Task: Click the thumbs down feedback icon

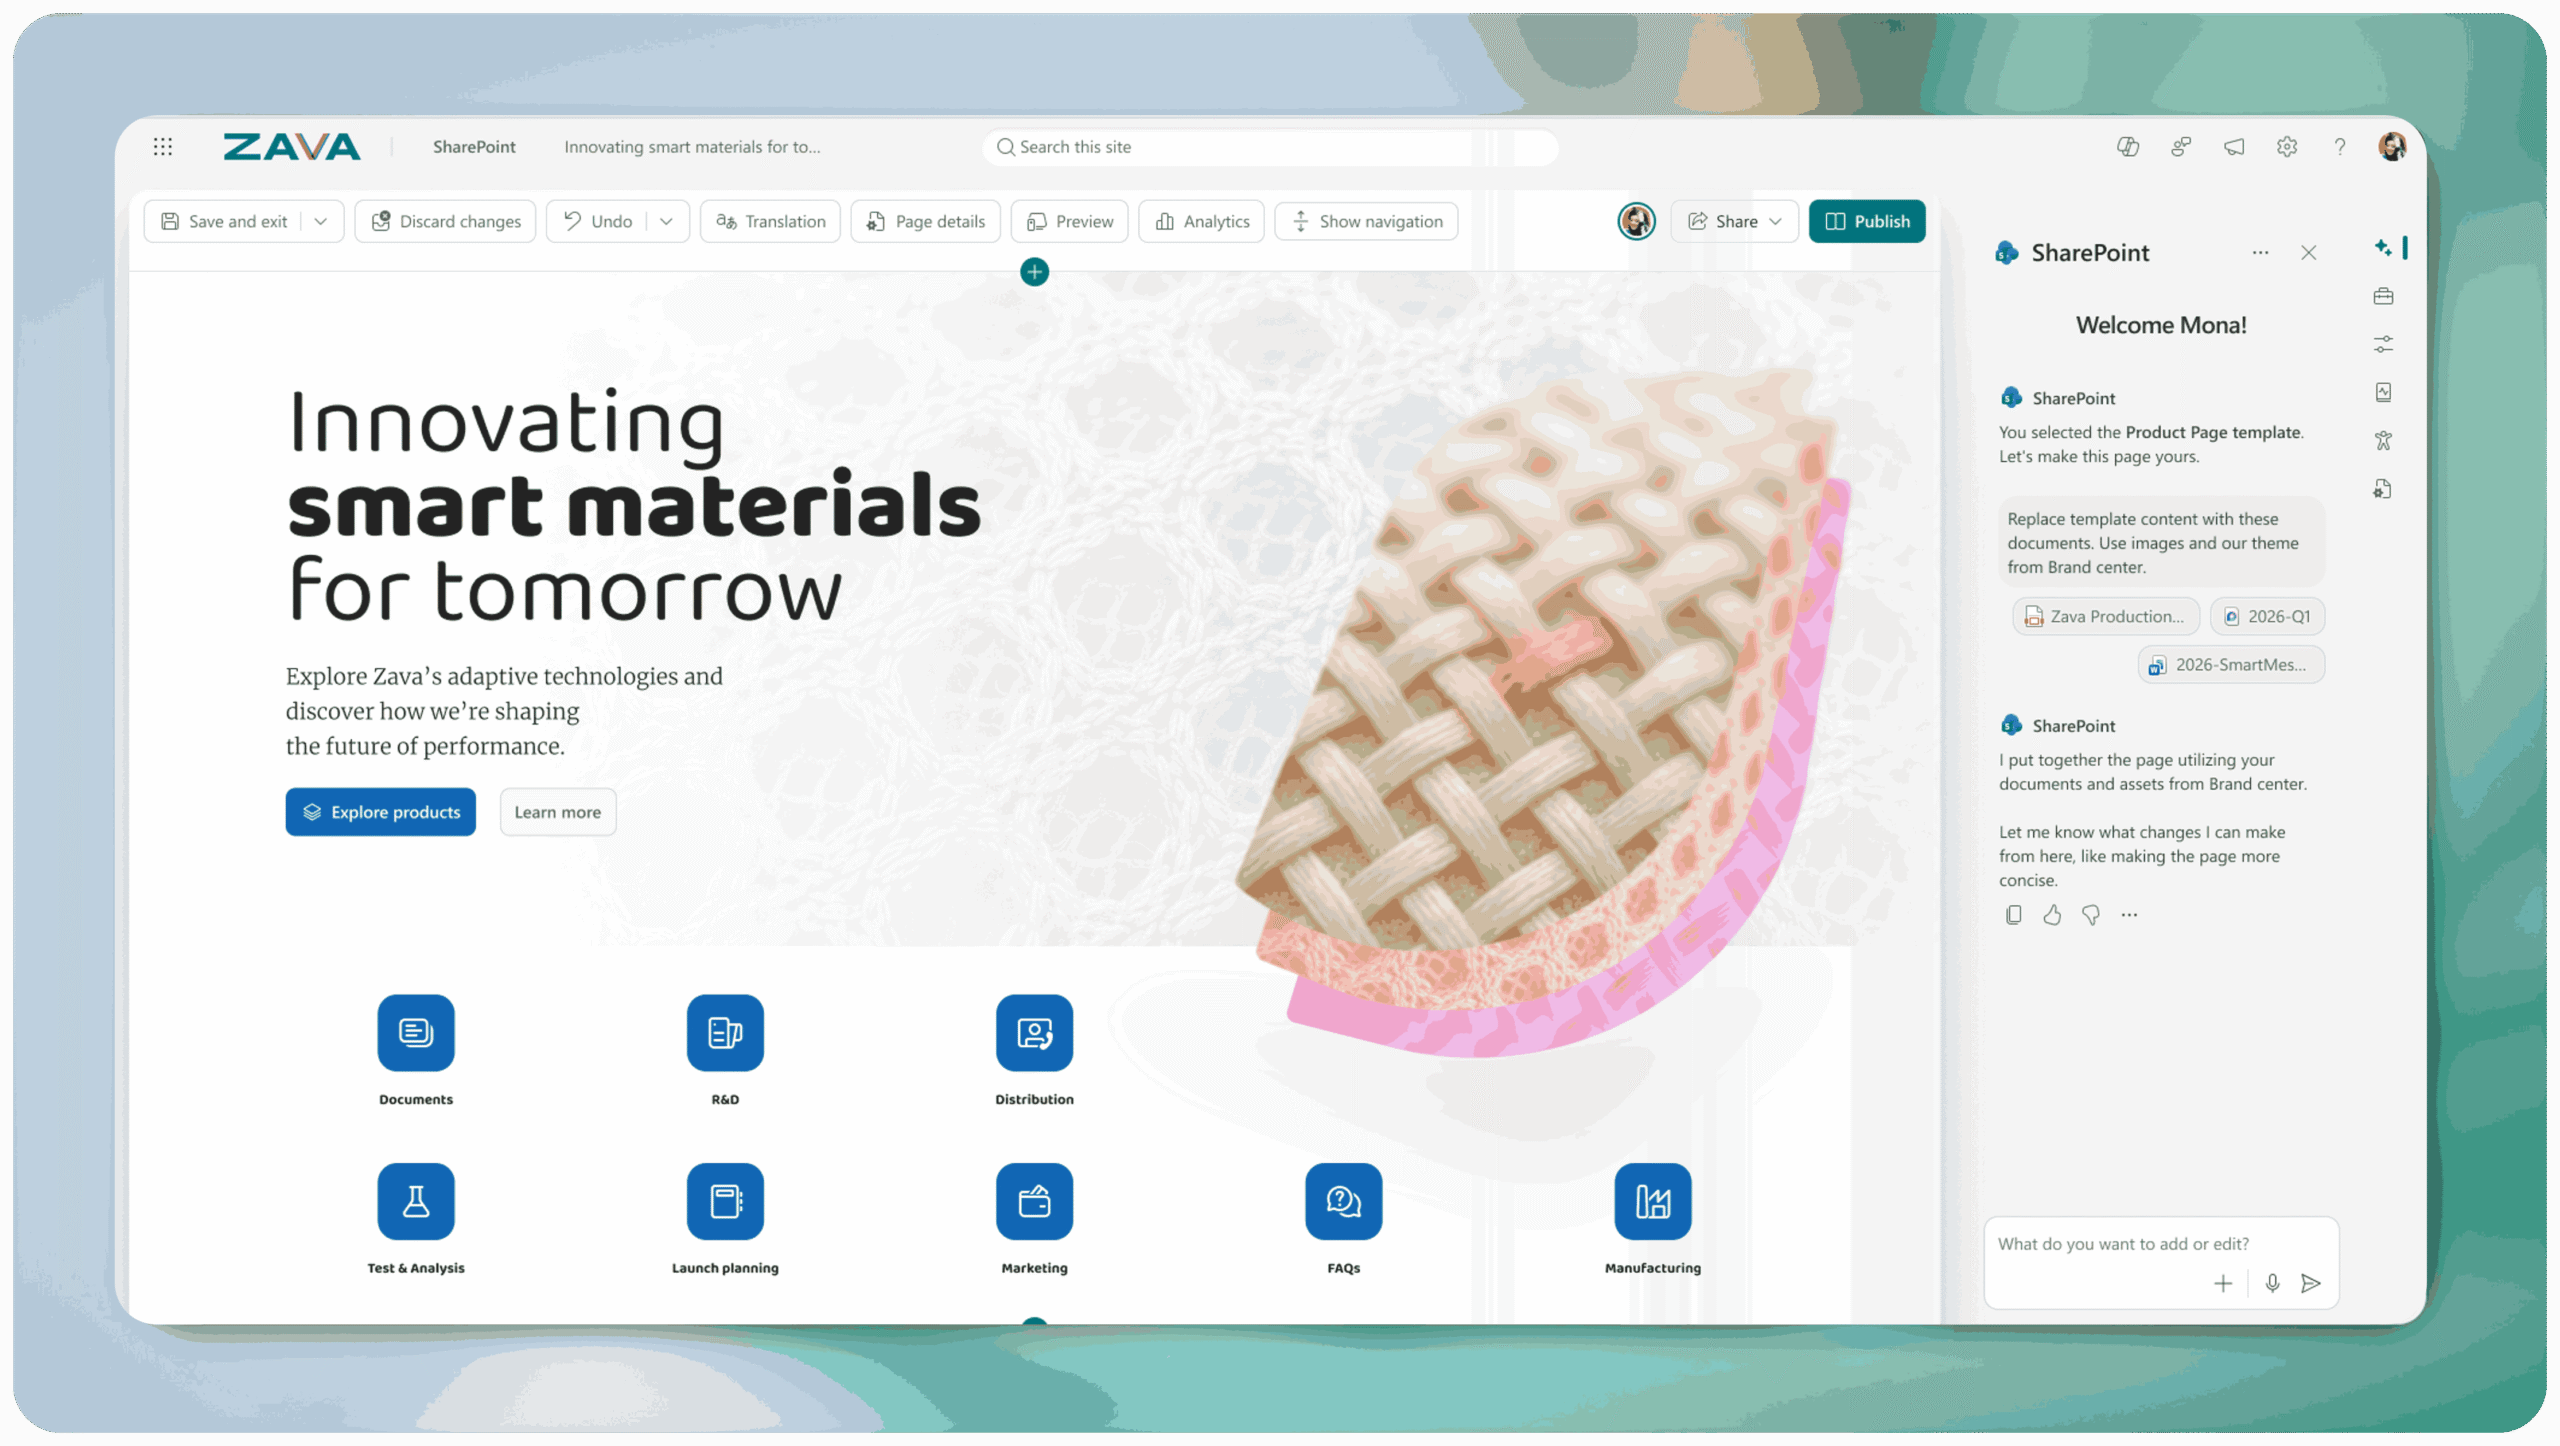Action: (2090, 915)
